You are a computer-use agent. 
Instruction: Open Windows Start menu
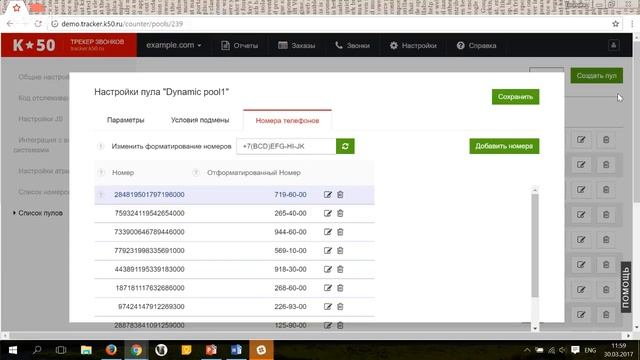click(12, 350)
